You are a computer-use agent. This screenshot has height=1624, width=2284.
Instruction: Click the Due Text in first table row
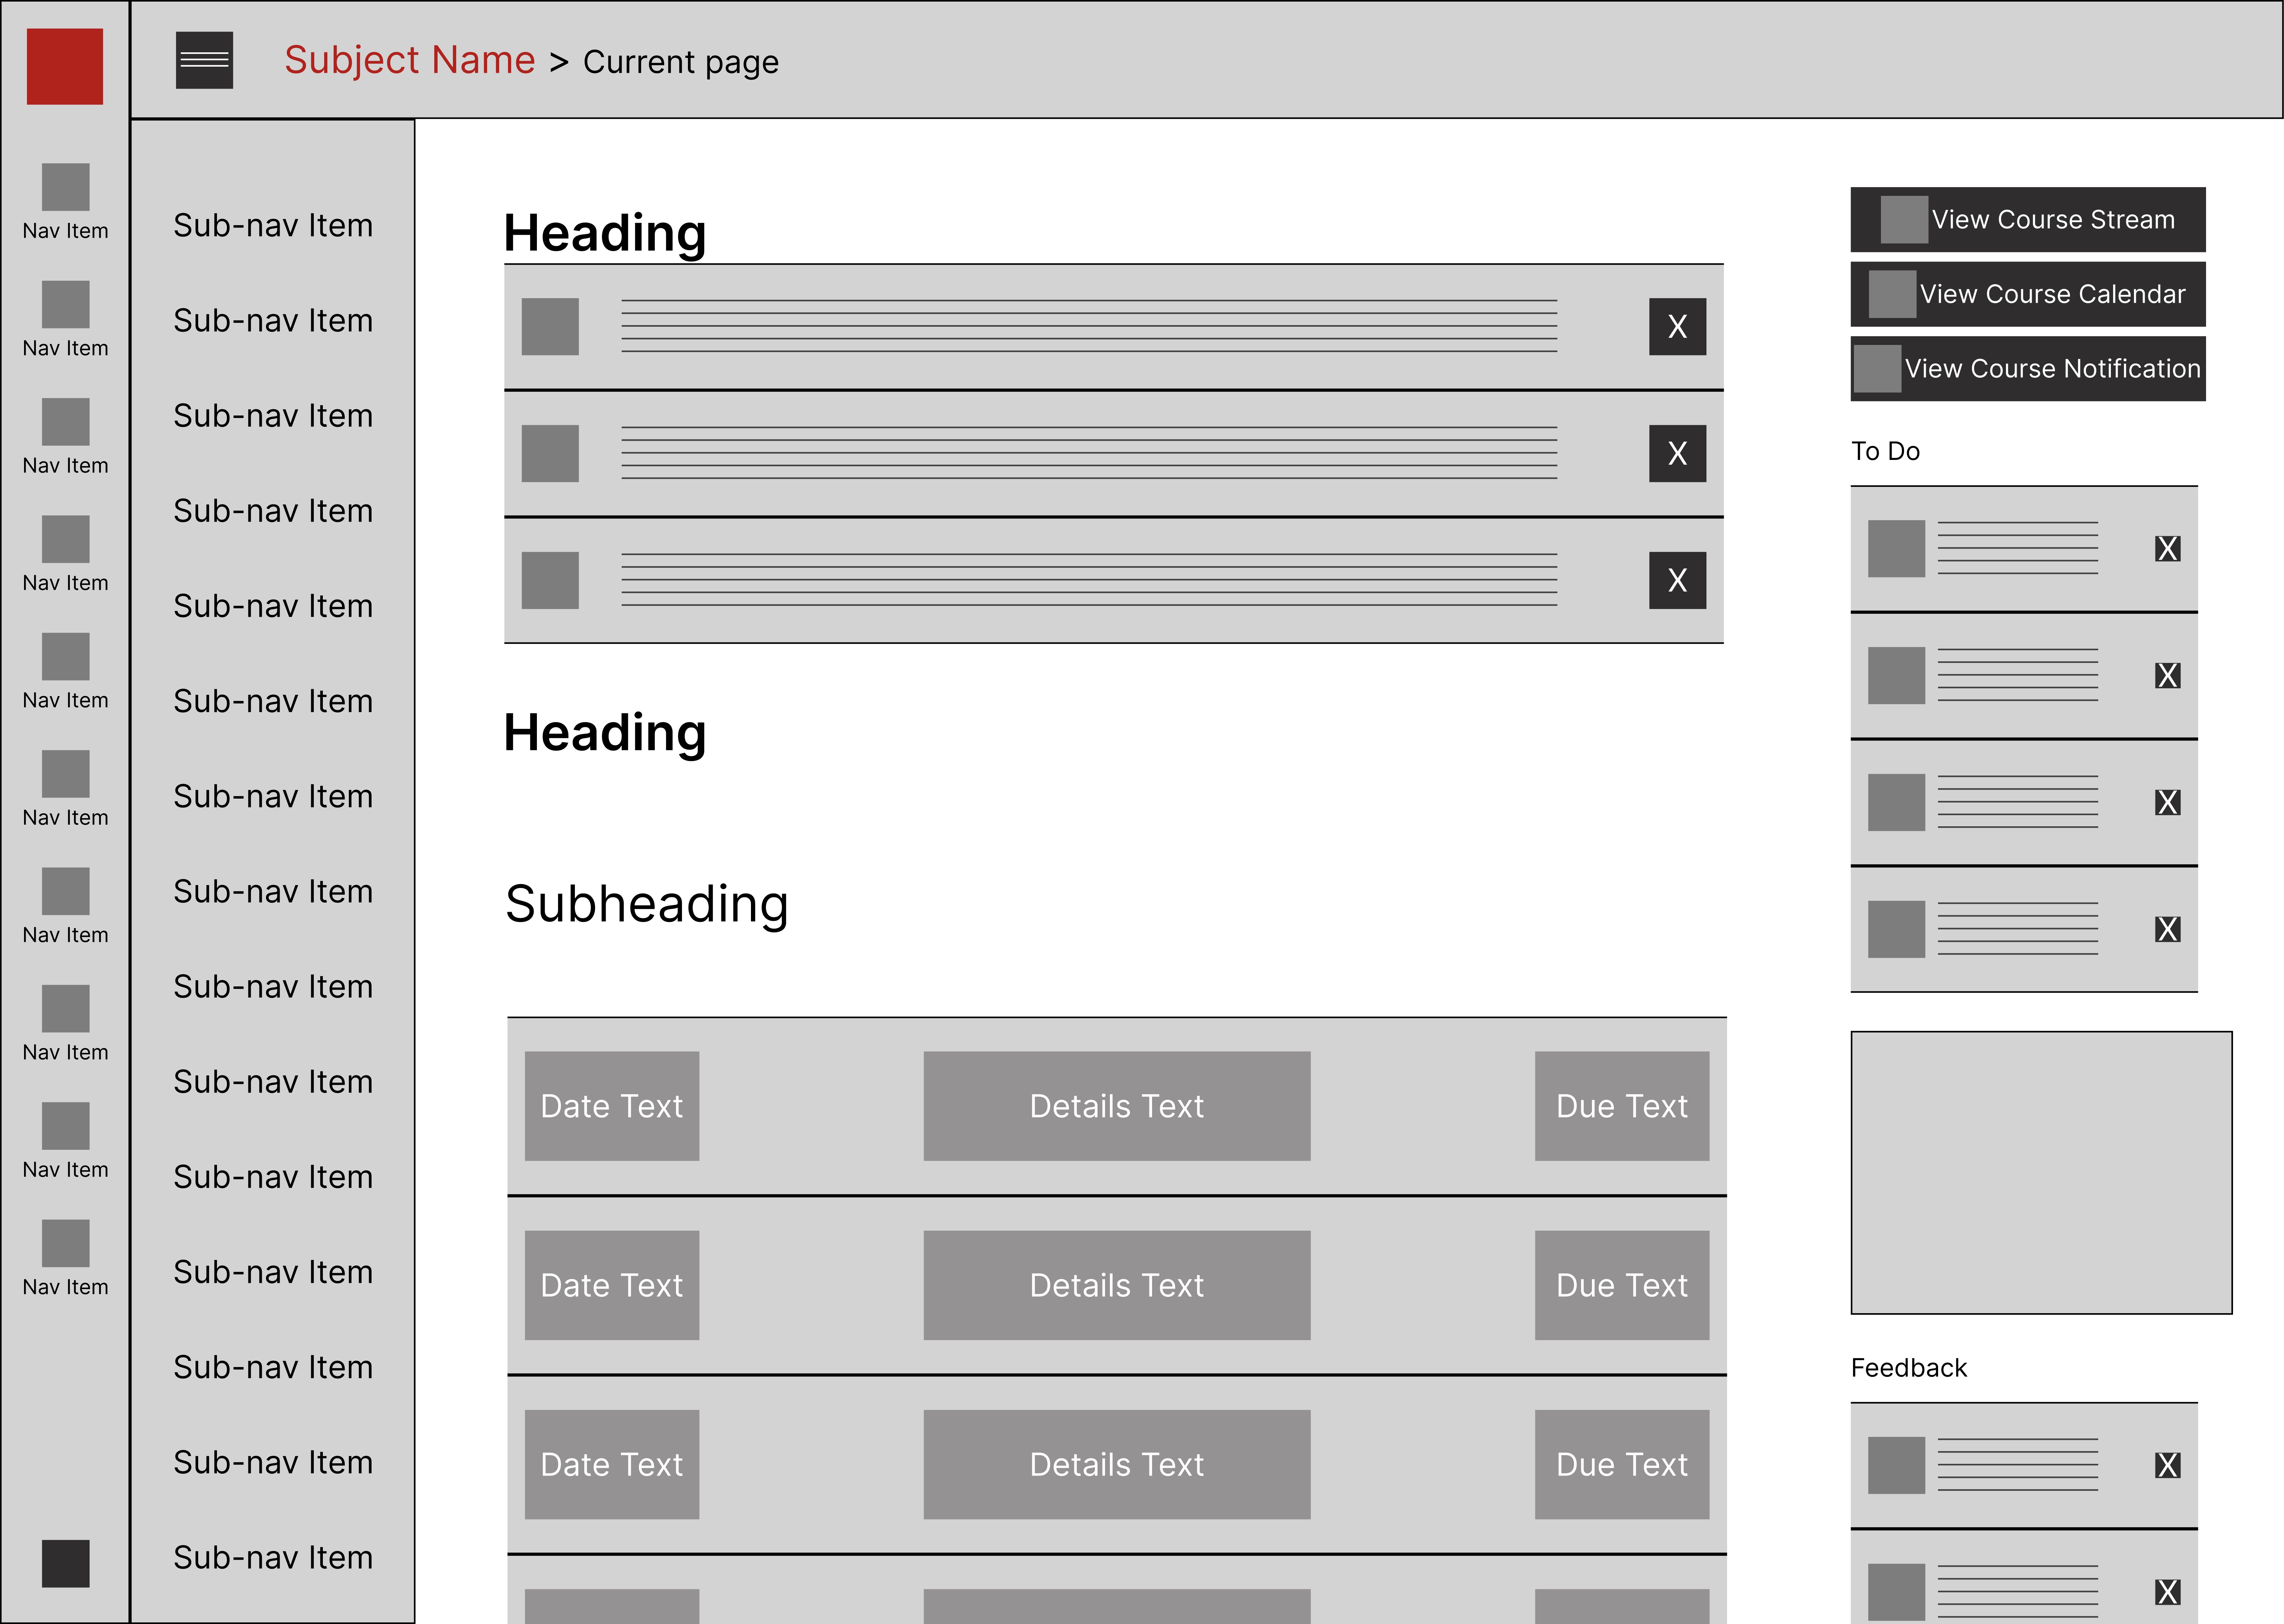pyautogui.click(x=1622, y=1106)
